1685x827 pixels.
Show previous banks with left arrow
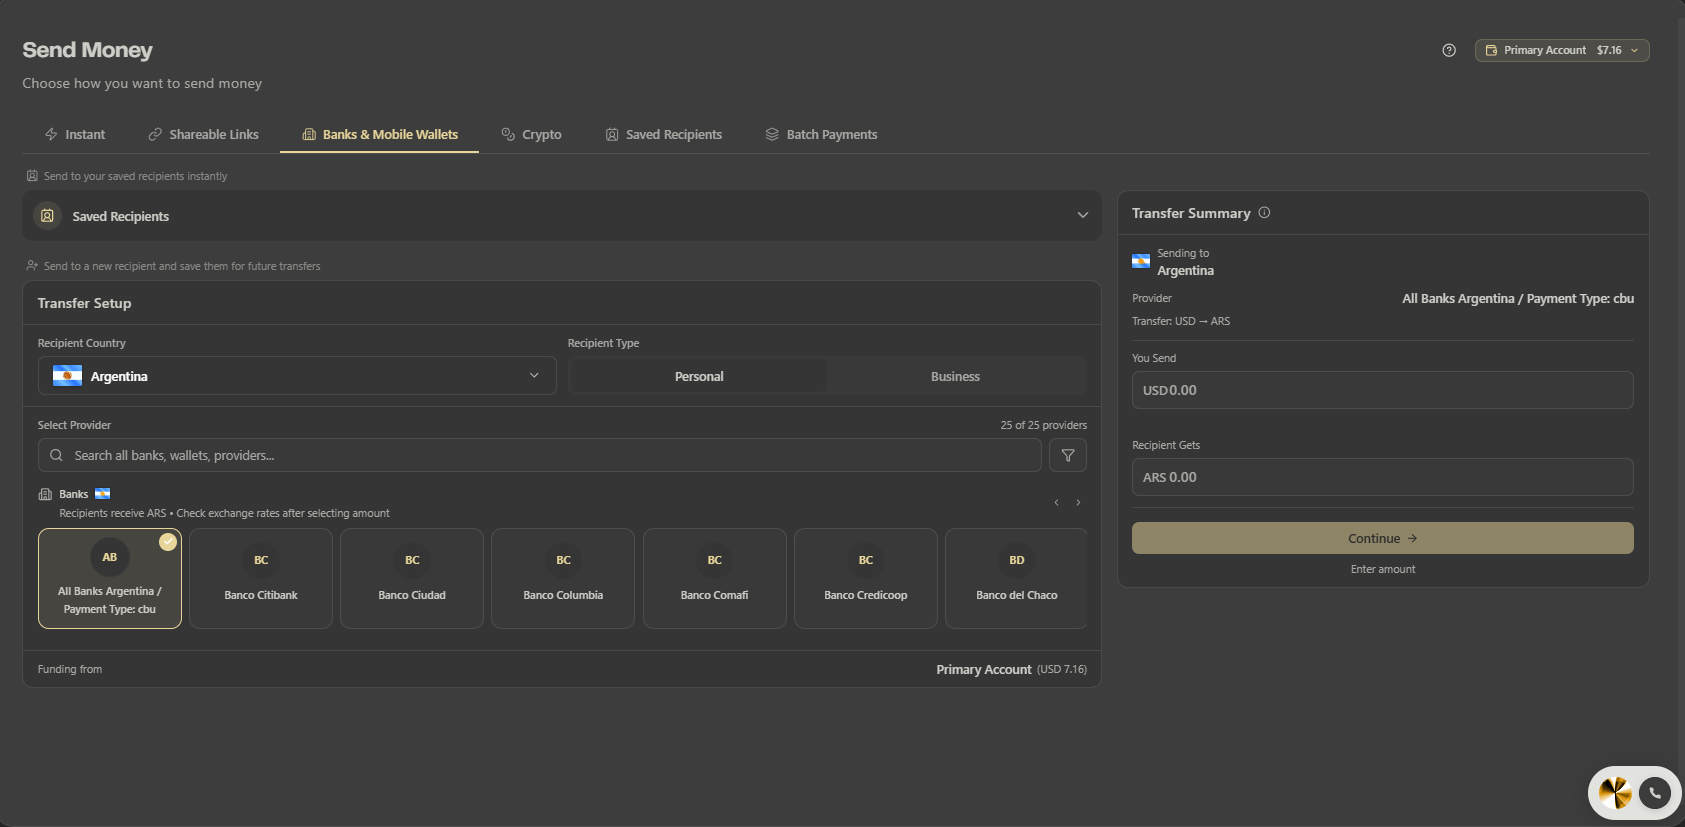click(1056, 503)
